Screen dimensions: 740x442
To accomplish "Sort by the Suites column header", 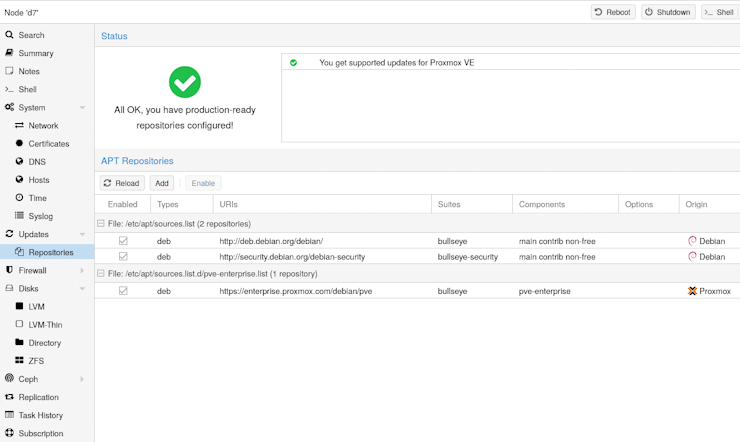I will [x=472, y=204].
